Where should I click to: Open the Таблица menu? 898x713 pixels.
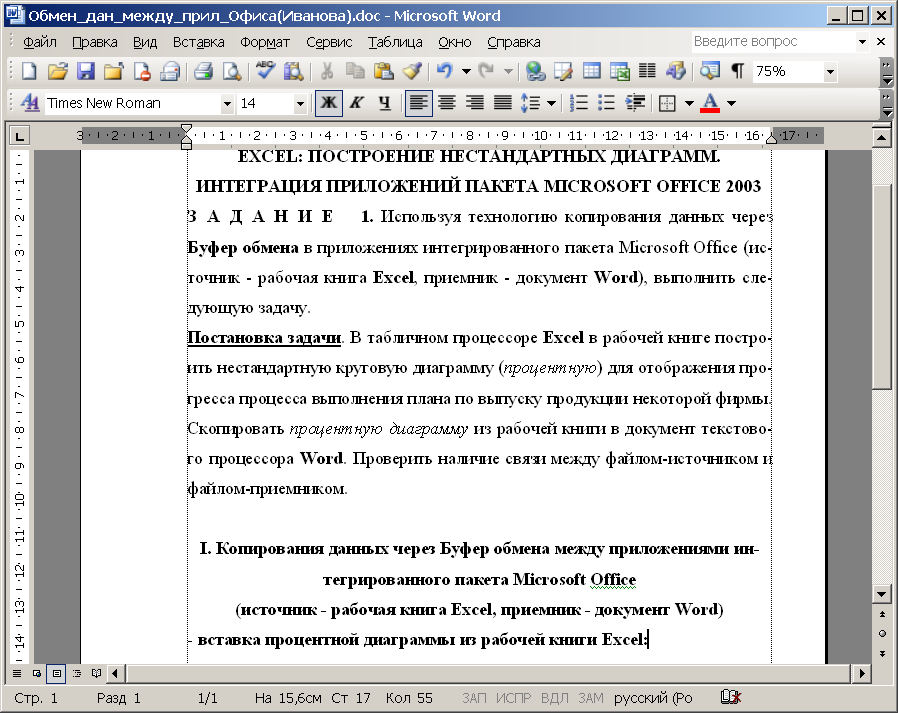[395, 42]
